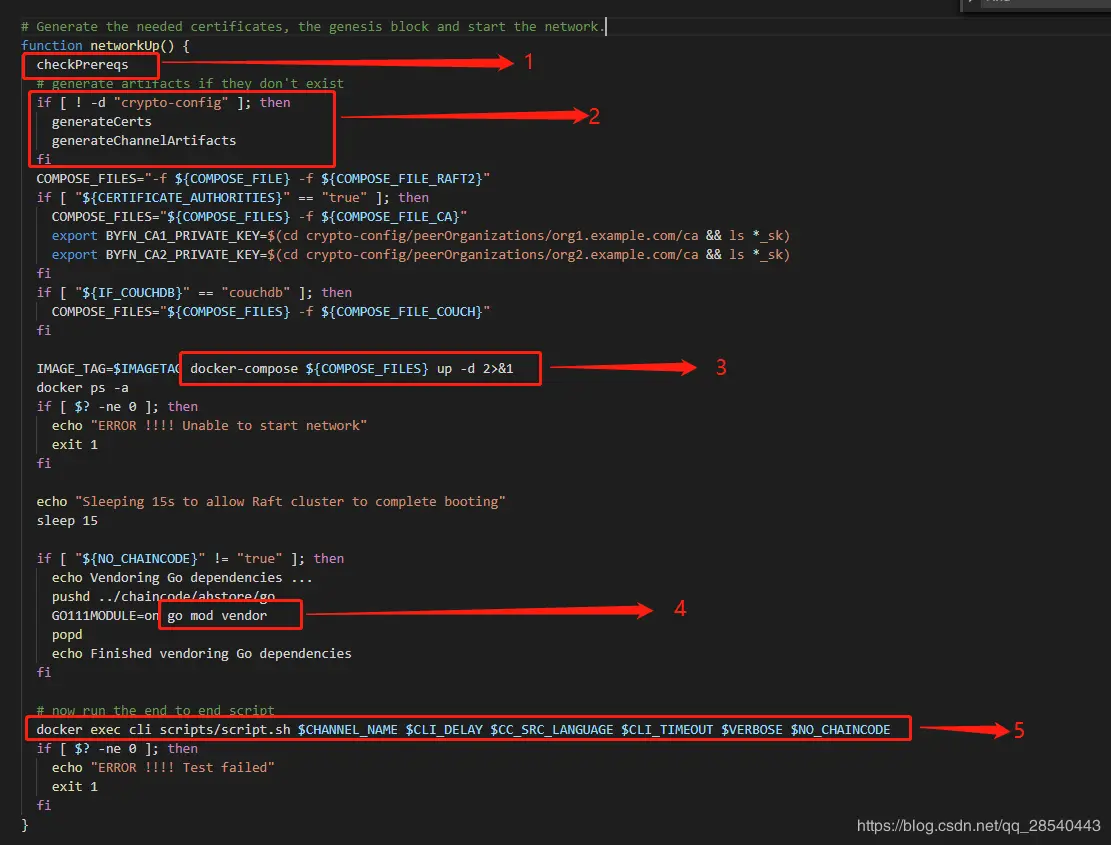Click the "# now run the end to end script" comment
Viewport: 1111px width, 845px height.
pos(155,710)
